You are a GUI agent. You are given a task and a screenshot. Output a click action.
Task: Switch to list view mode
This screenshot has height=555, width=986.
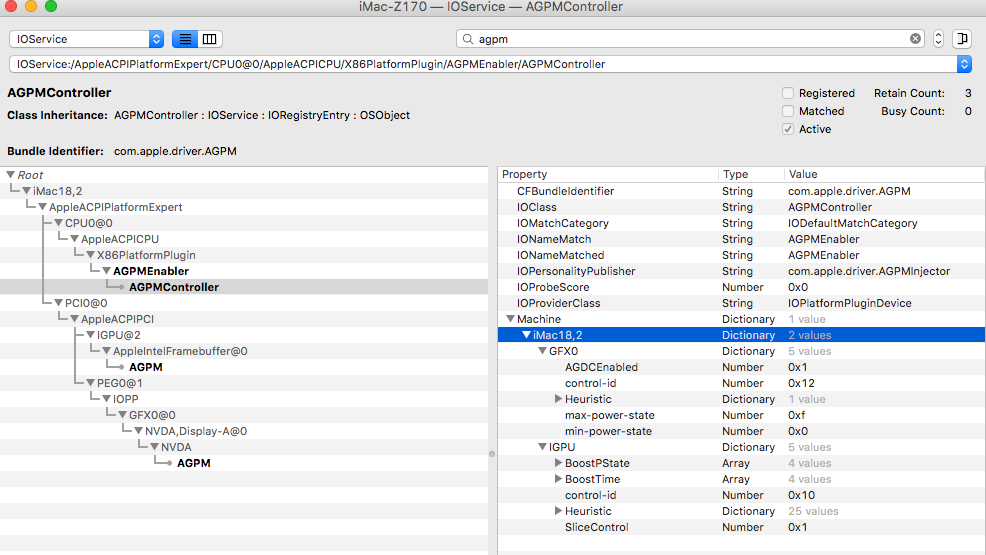(185, 39)
